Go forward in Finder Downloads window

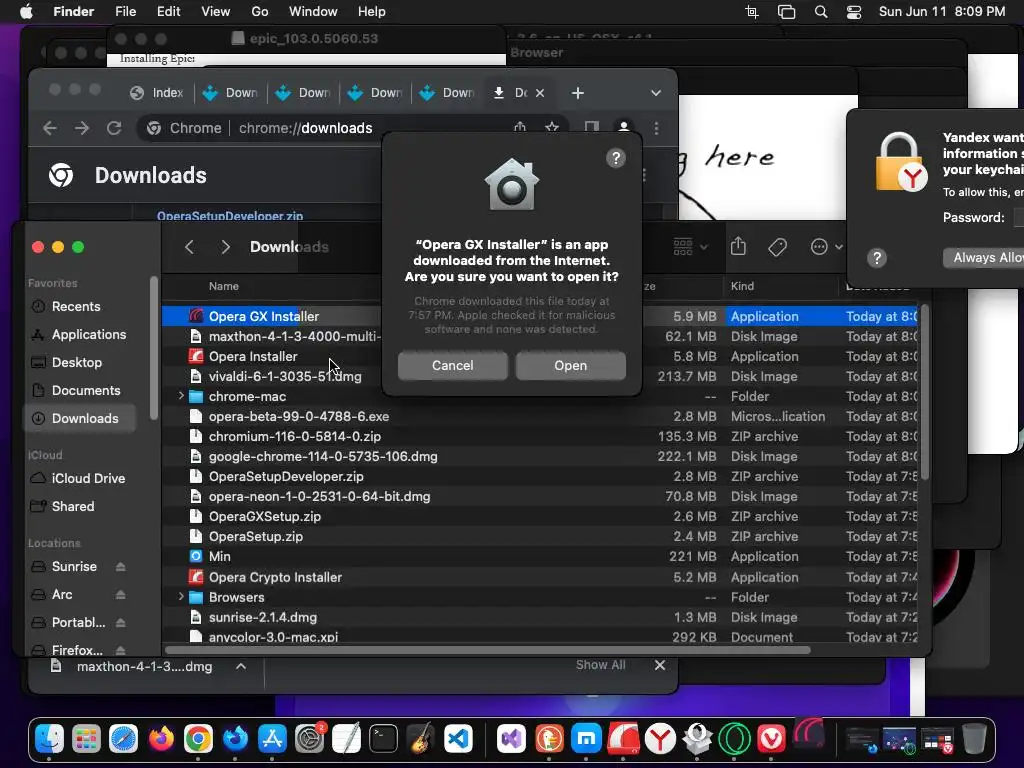pos(225,247)
